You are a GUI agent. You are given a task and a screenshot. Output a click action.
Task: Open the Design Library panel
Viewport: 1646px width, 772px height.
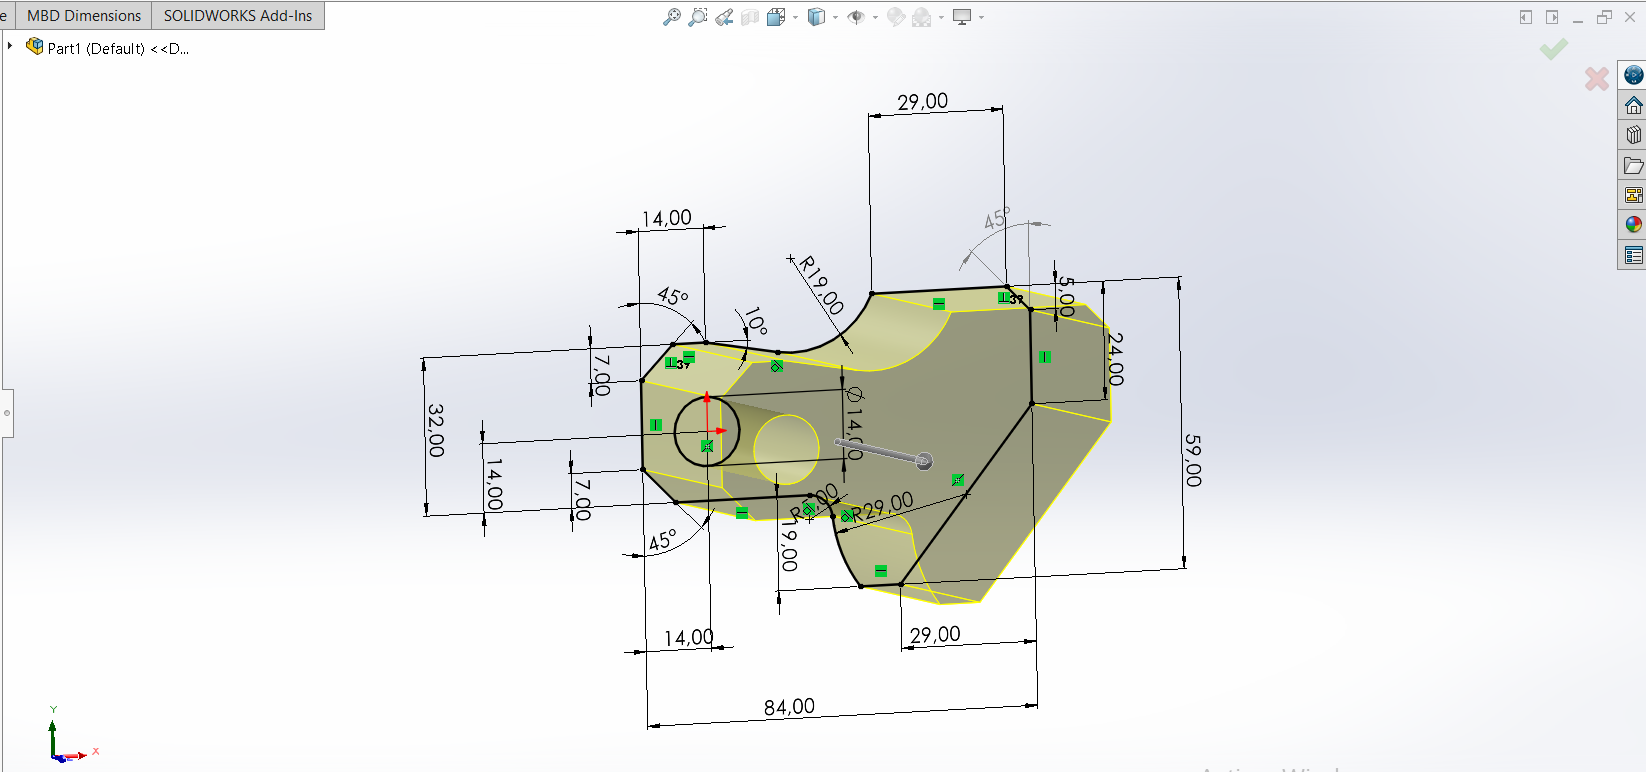point(1633,135)
